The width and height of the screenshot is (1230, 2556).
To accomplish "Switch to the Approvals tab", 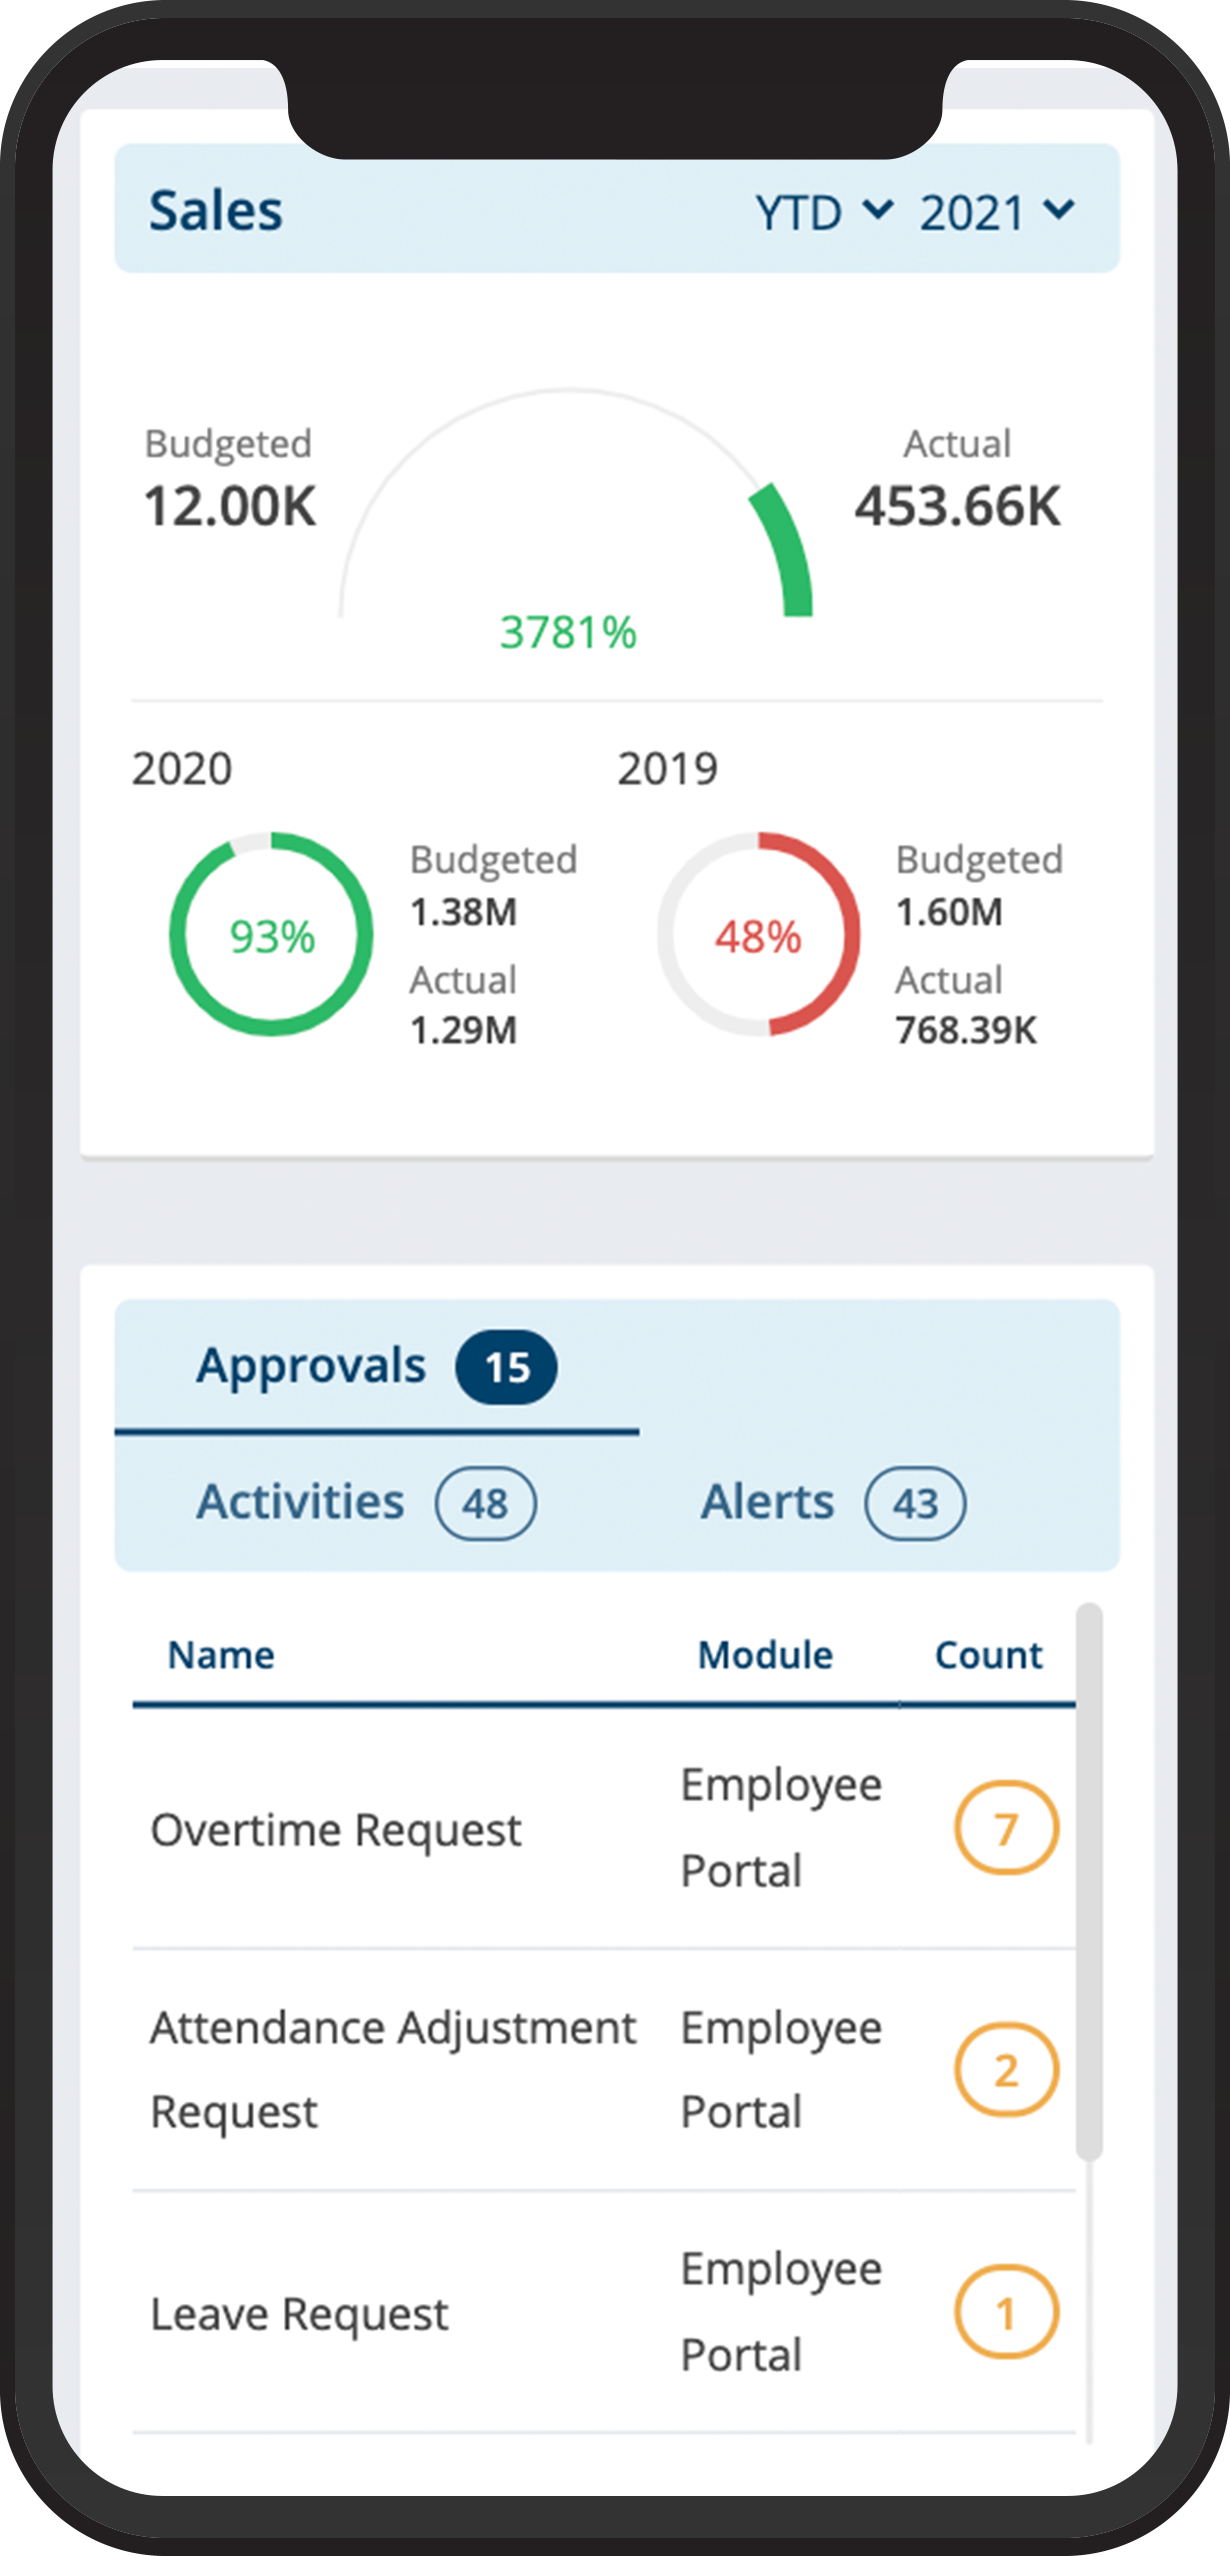I will 311,1366.
